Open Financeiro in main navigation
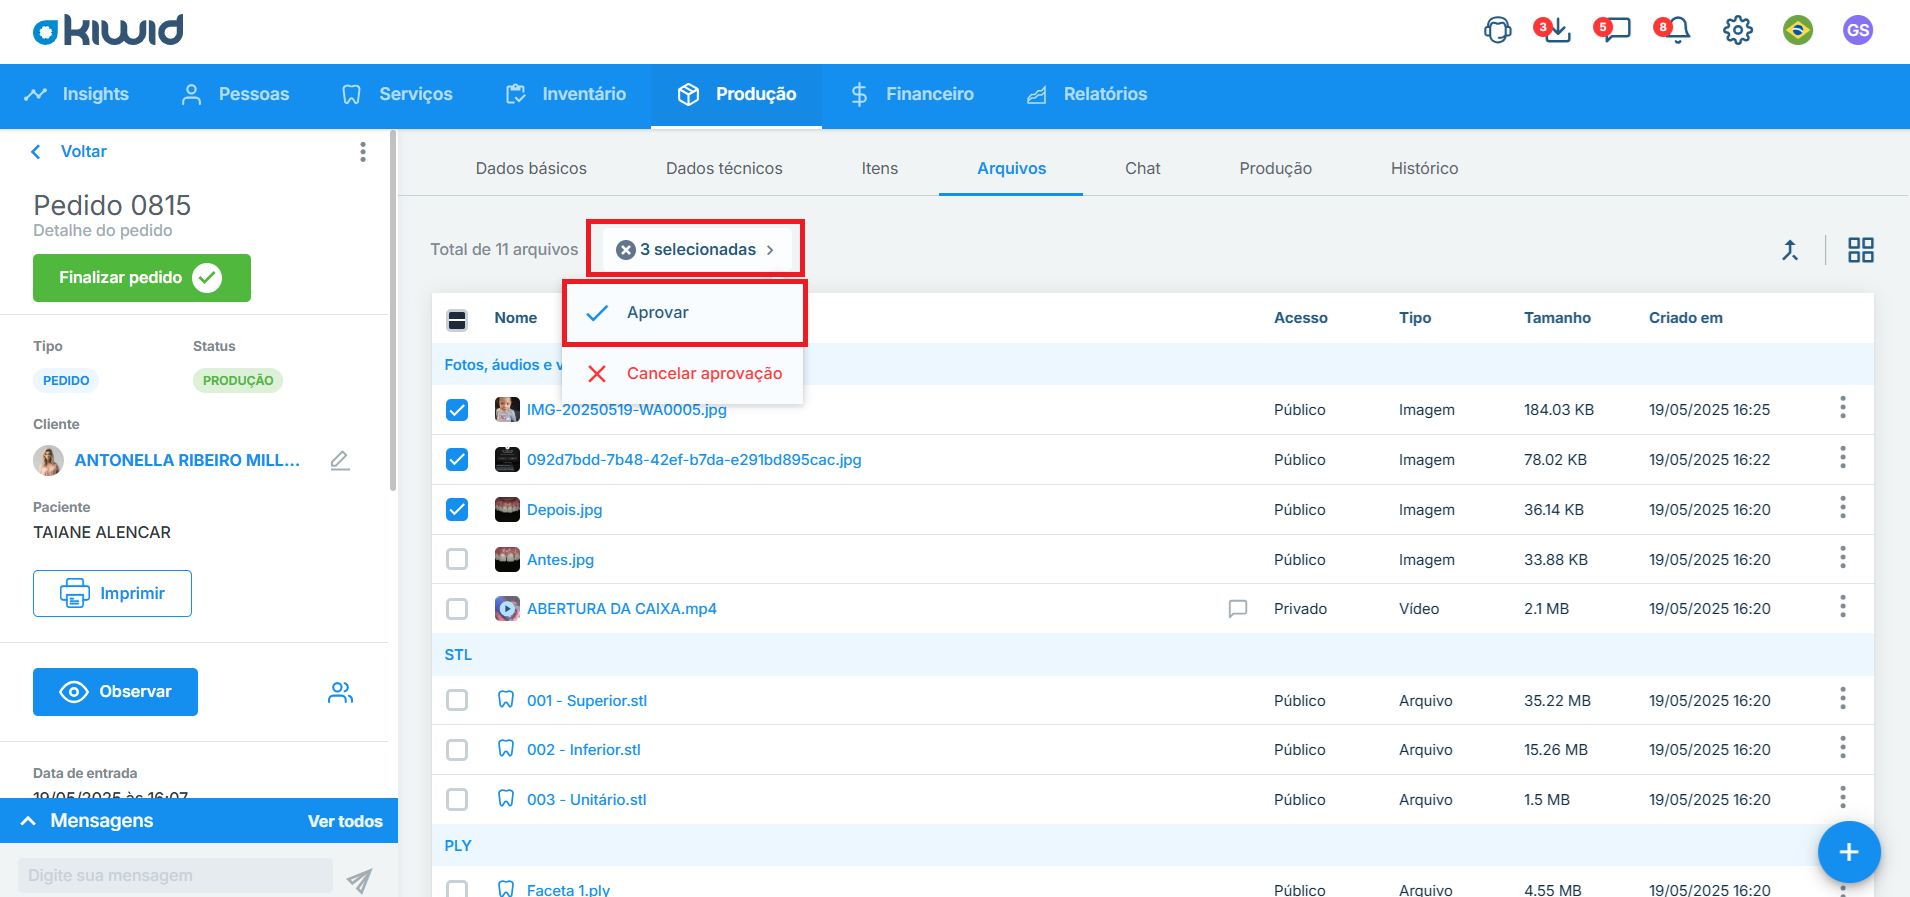The image size is (1910, 897). 913,94
